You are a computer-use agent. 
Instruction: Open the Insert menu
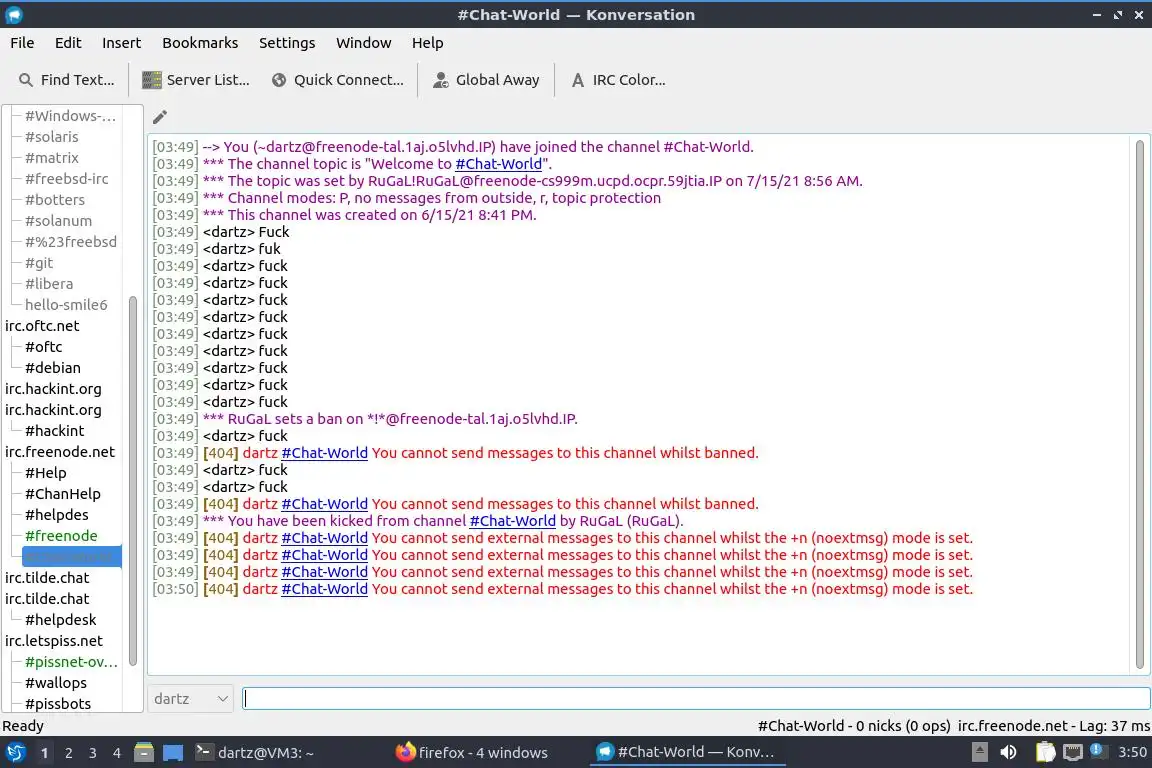121,43
